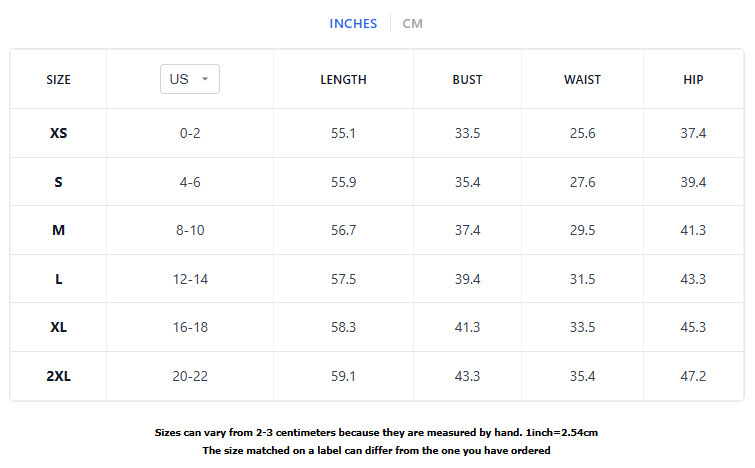Click the 47.2 hip value for 2XL
Viewport: 755px width, 468px height.
(693, 376)
